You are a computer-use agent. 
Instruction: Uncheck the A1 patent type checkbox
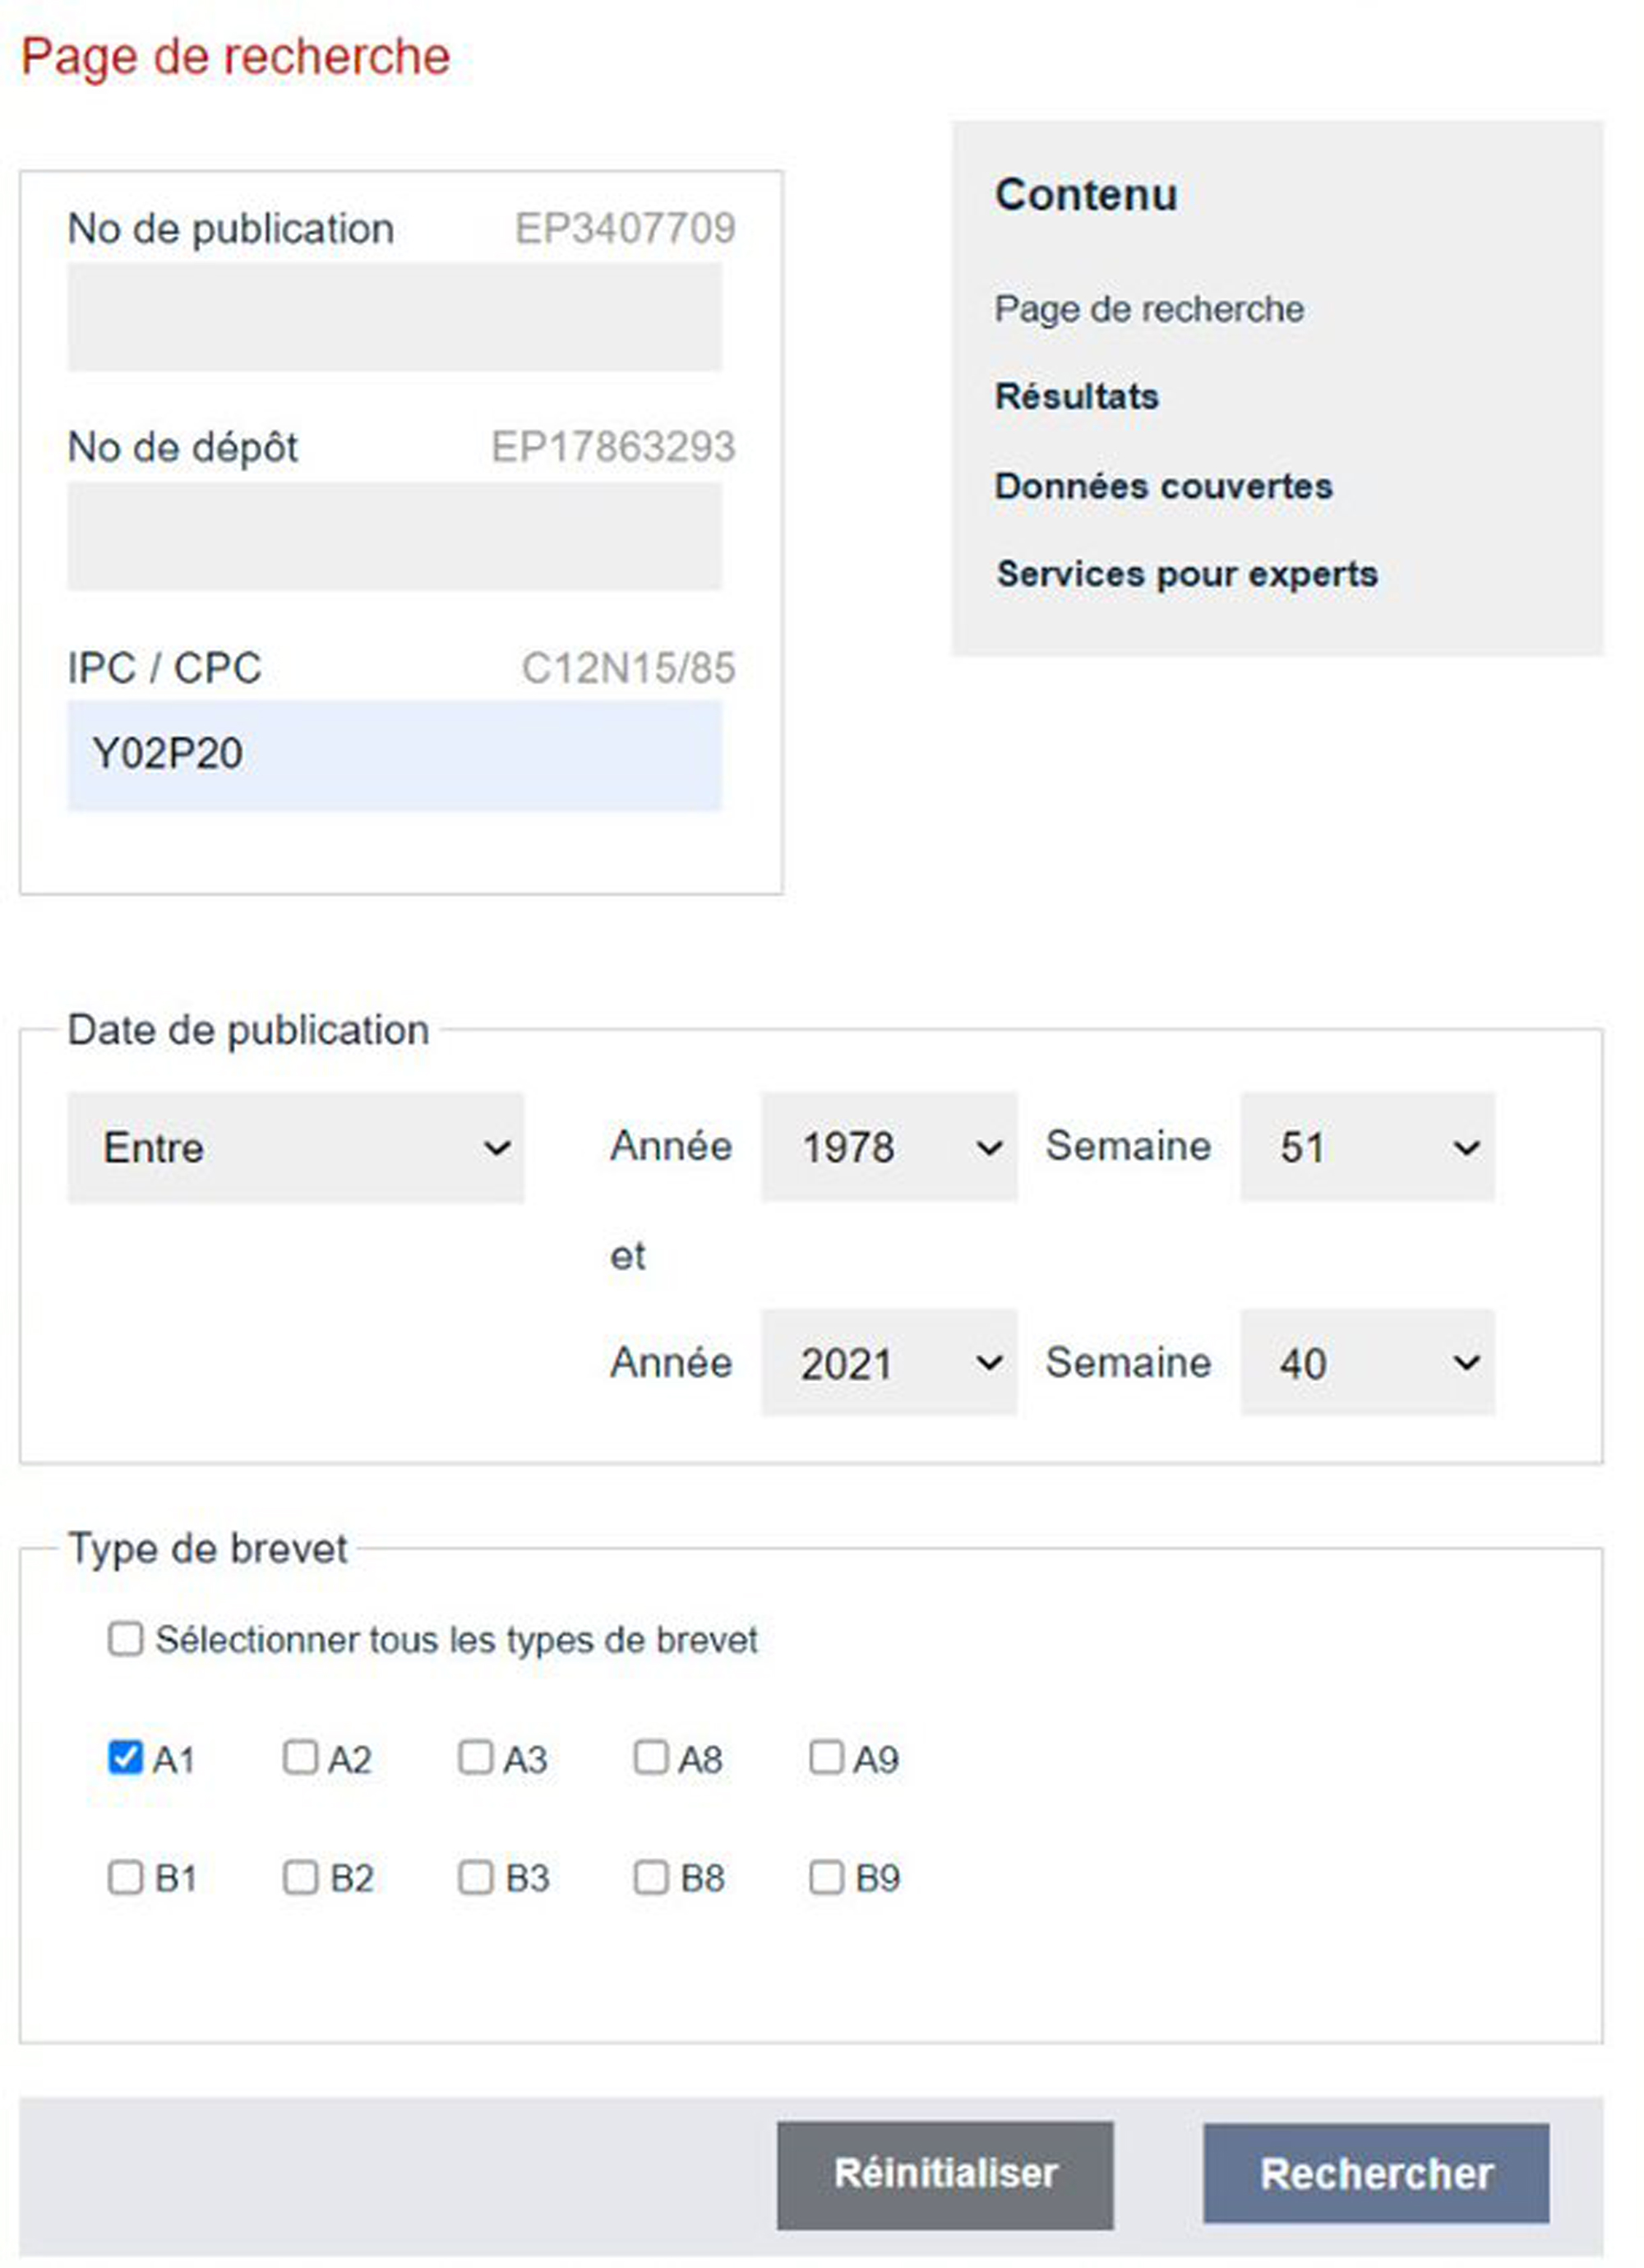click(x=125, y=1757)
